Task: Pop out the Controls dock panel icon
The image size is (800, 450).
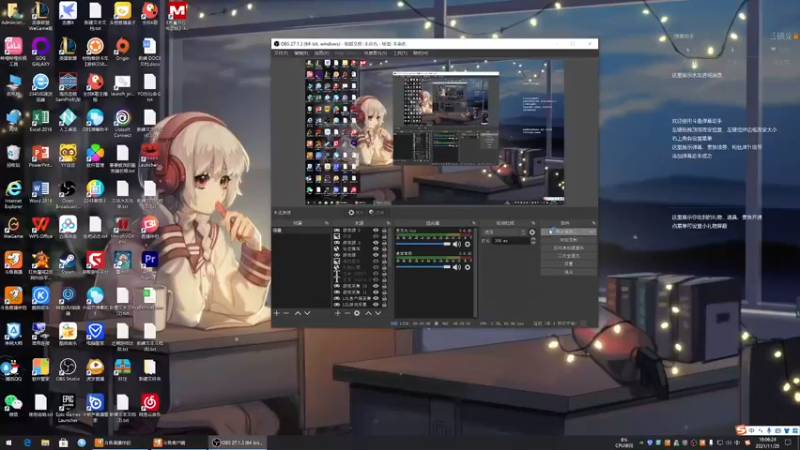Action: click(x=594, y=223)
